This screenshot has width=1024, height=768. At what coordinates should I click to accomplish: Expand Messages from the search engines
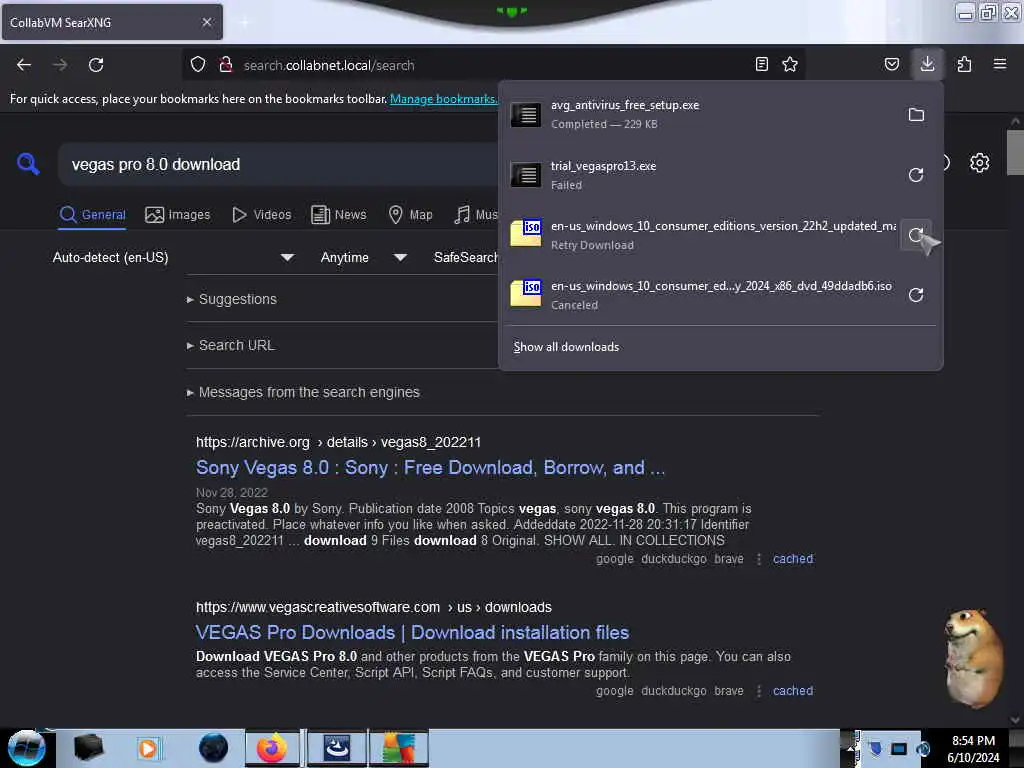[303, 392]
